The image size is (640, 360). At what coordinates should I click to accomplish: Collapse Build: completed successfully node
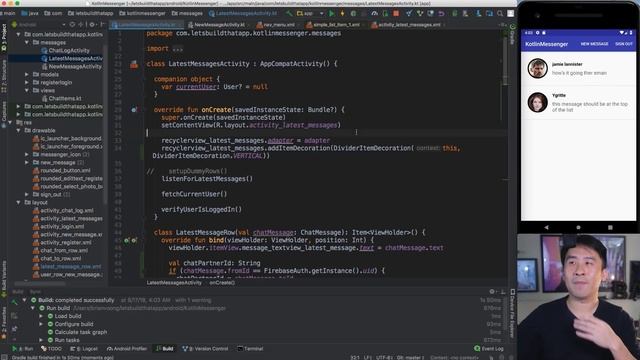24,300
